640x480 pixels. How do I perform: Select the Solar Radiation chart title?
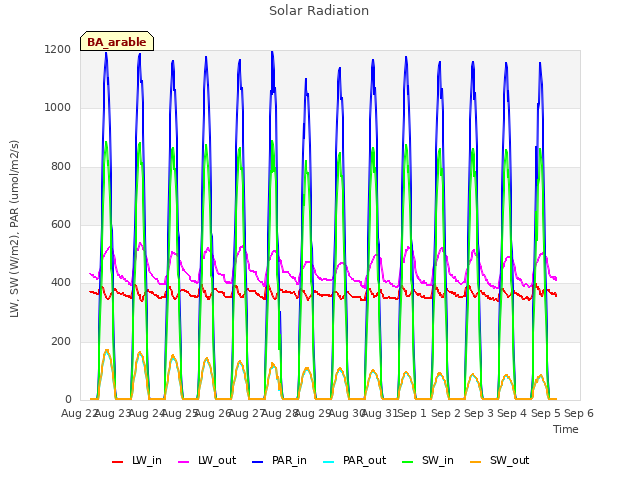pos(319,11)
